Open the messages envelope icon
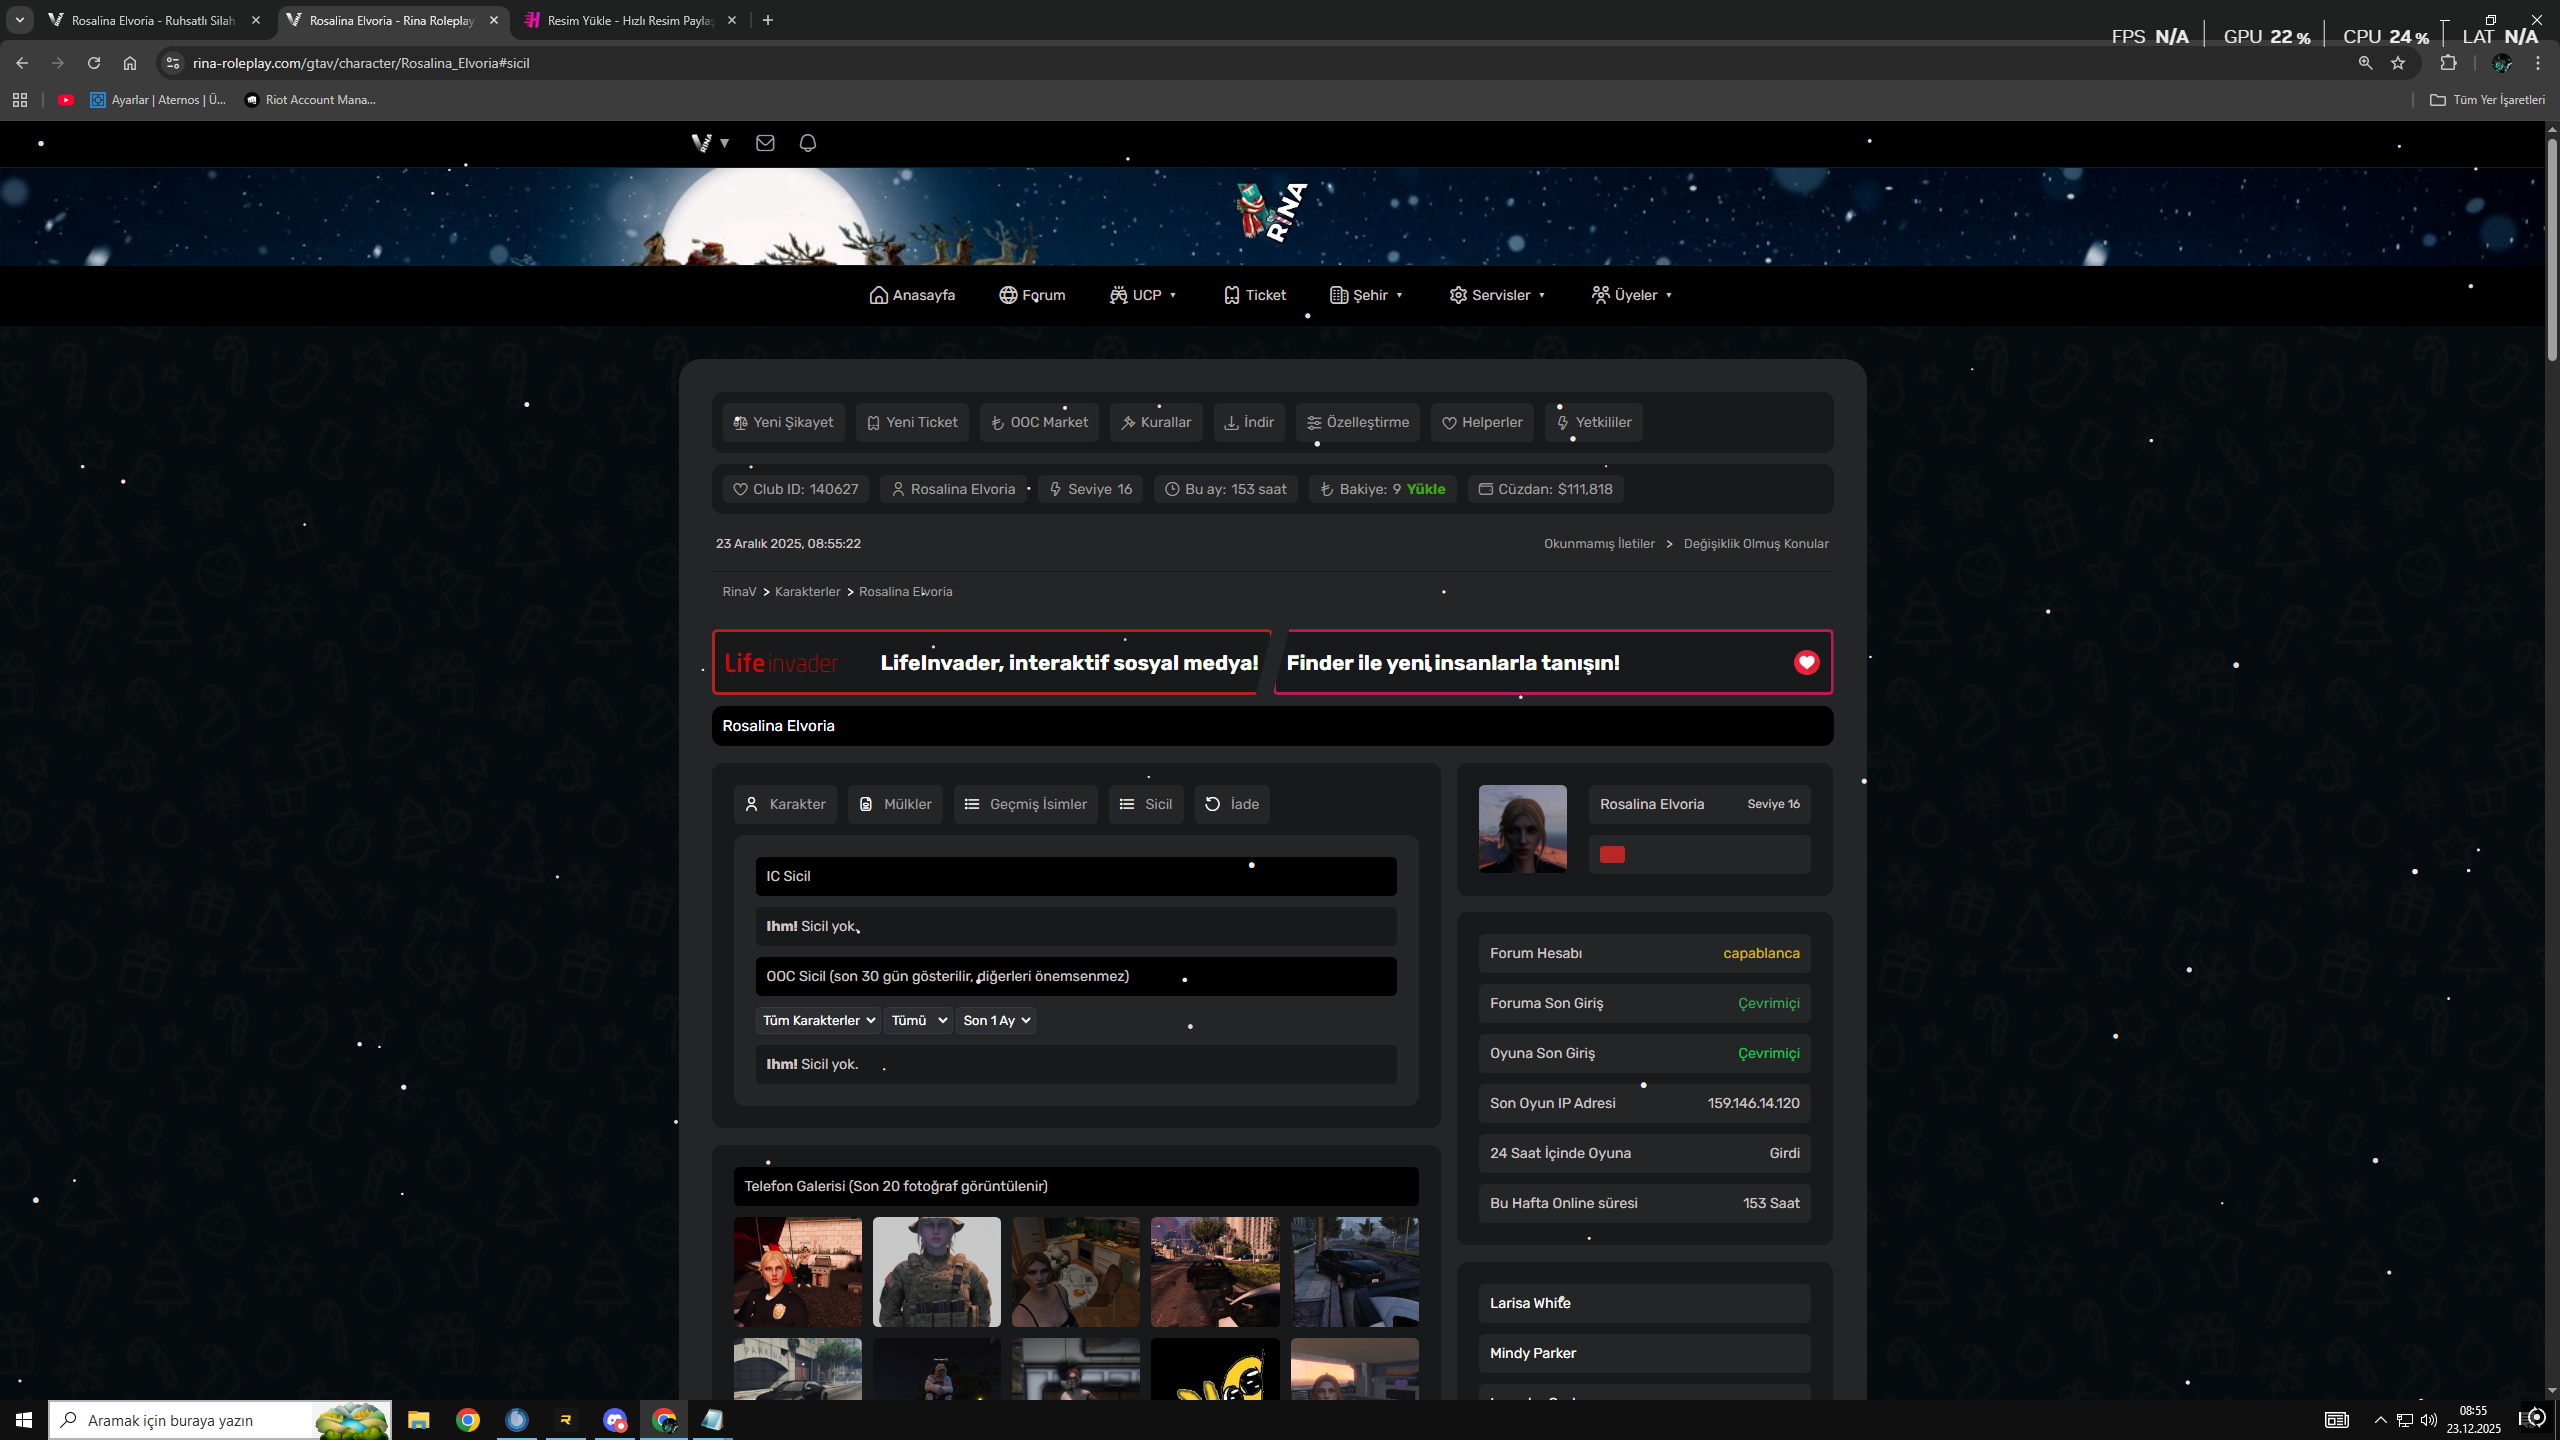 [x=765, y=143]
